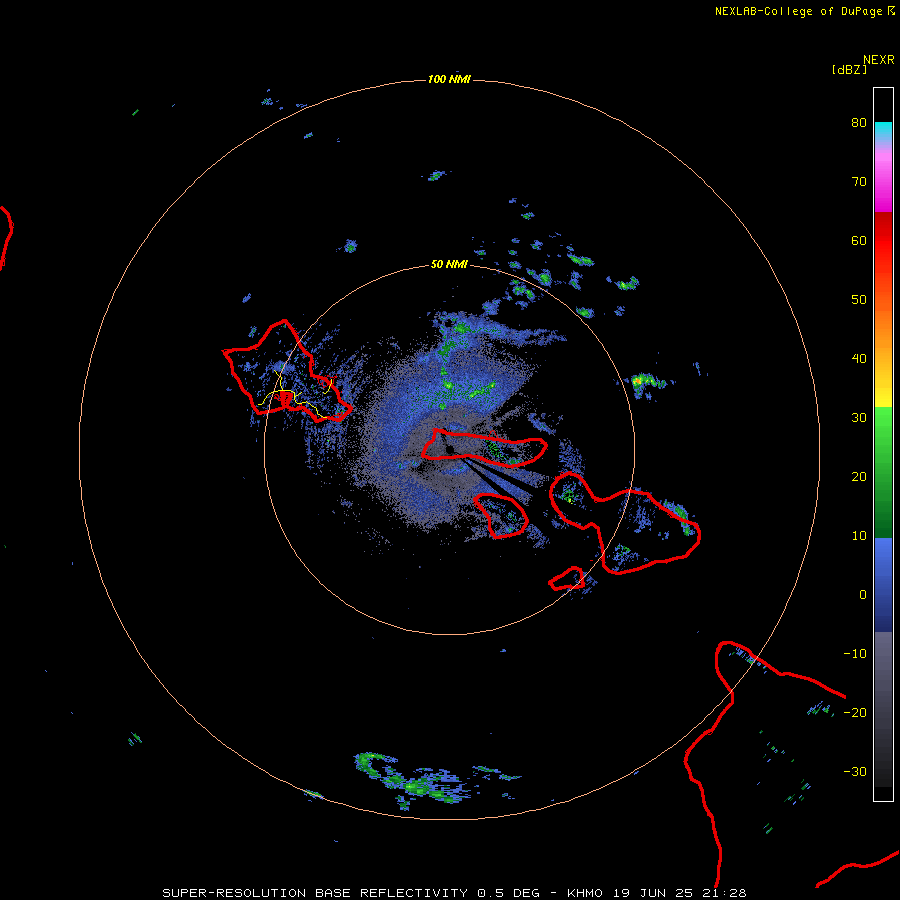Click the 10 value on dBZ legend

[x=859, y=536]
